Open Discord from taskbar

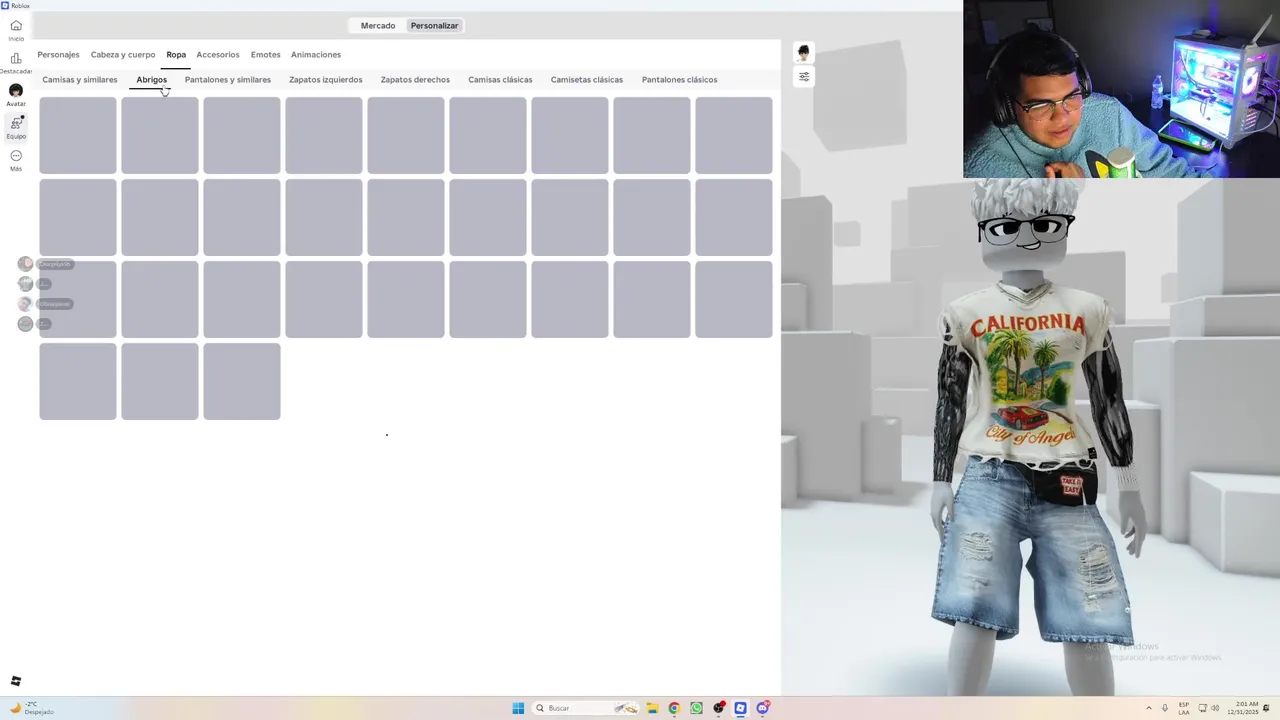(763, 708)
